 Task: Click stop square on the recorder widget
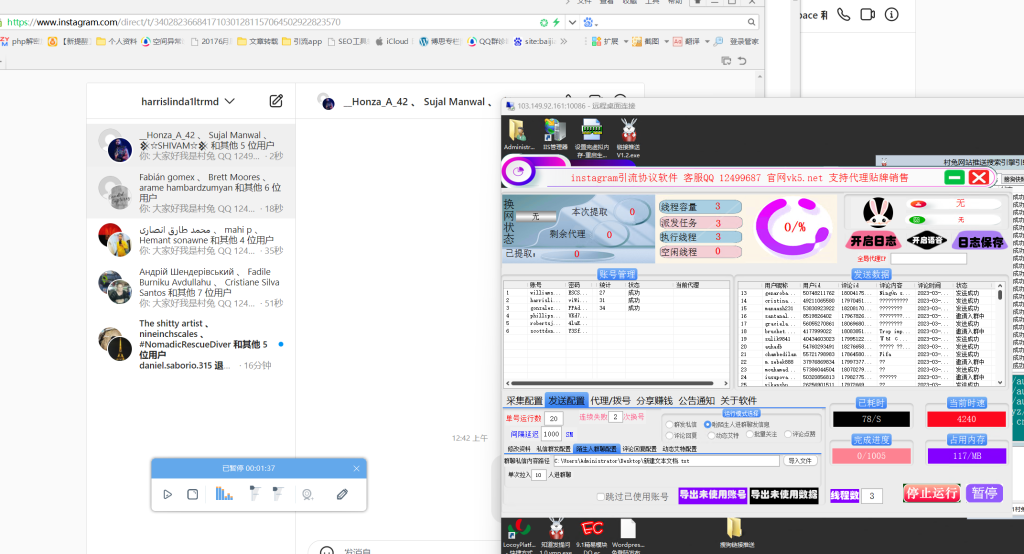tap(193, 495)
